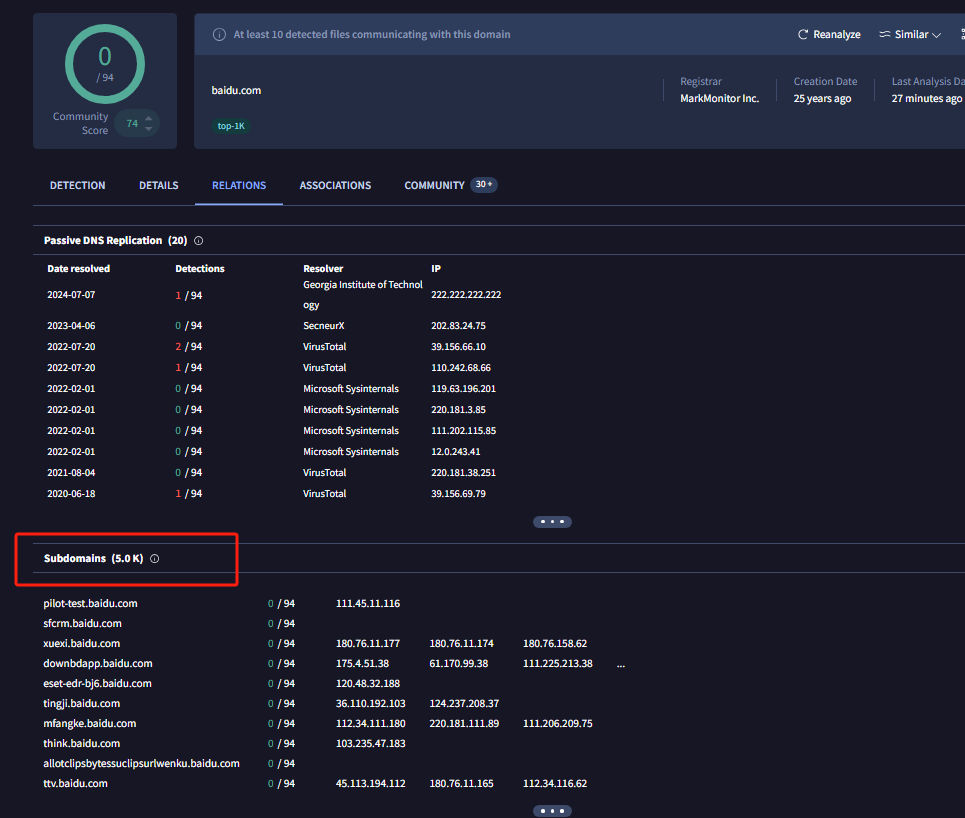965x818 pixels.
Task: Click info icon next to Passive DNS Replication
Action: [x=199, y=241]
